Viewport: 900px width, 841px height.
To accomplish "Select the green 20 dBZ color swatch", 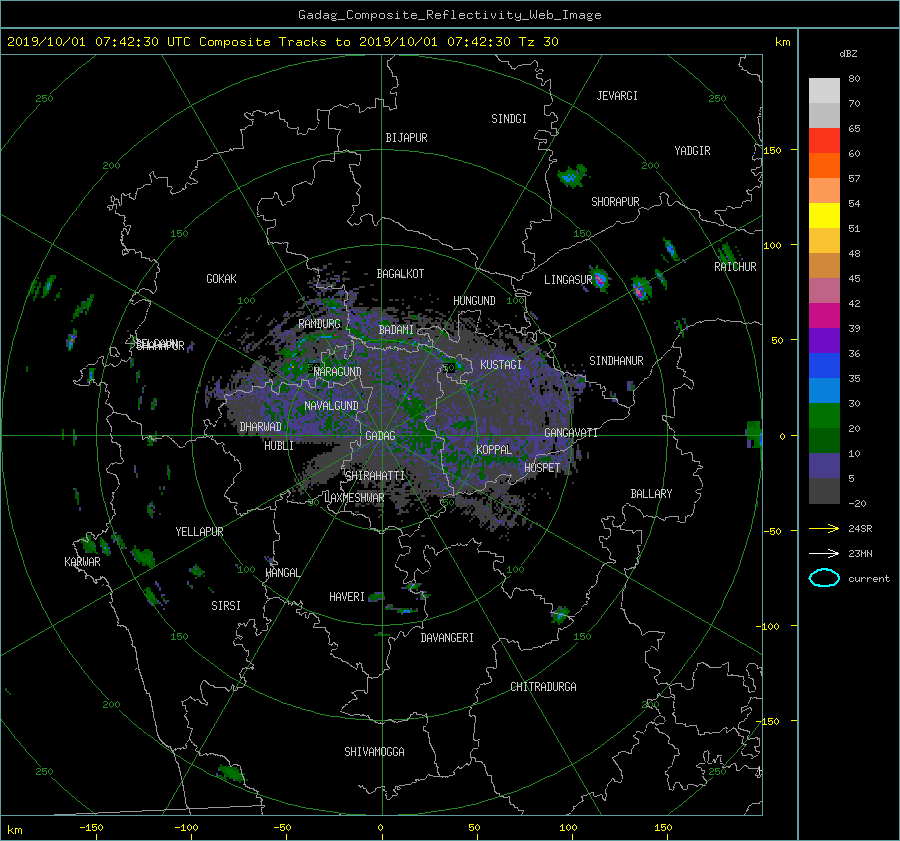I will tap(824, 415).
